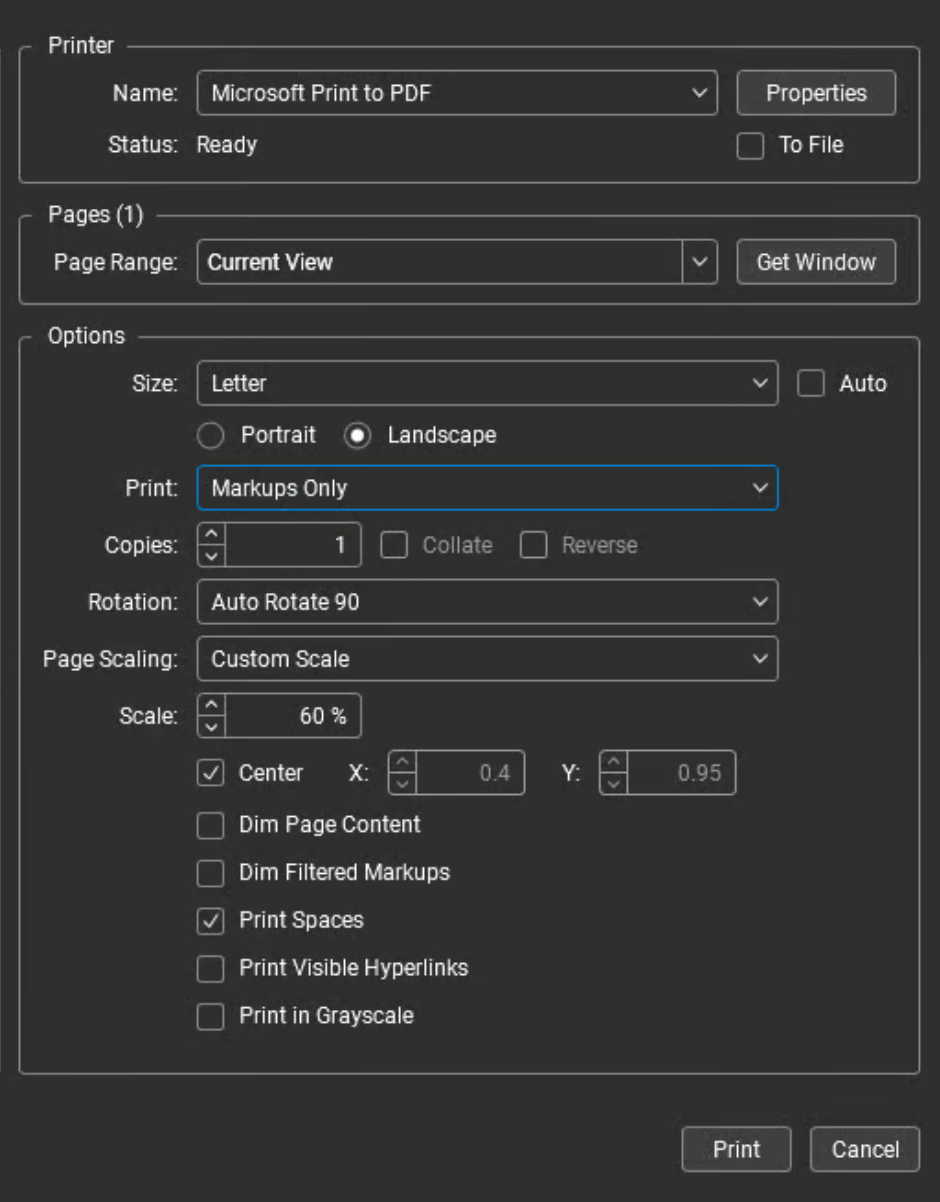Enable Dim Page Content
This screenshot has height=1202, width=940.
point(210,825)
